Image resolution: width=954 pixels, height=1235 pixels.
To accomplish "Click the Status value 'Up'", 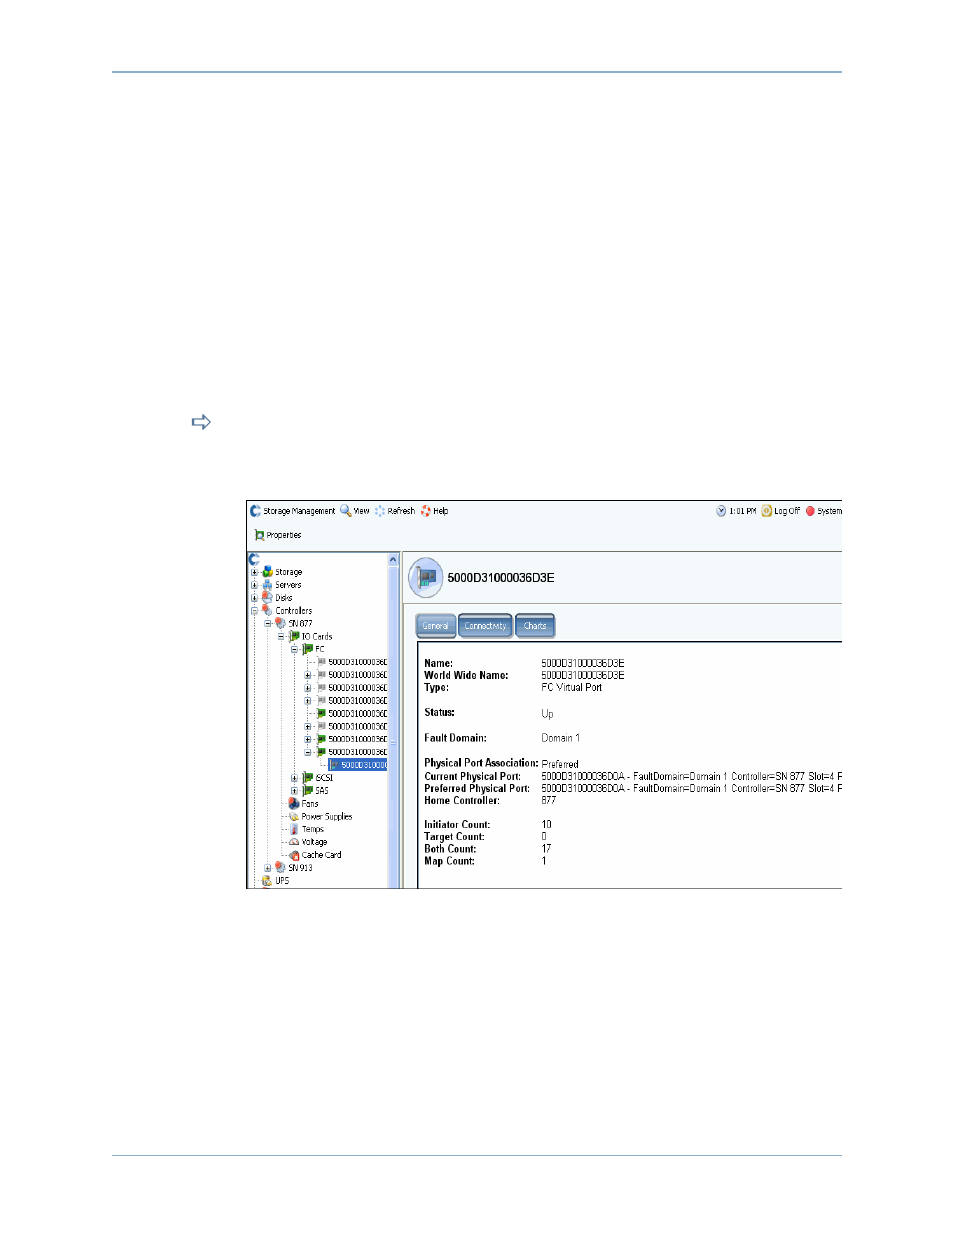I will click(547, 713).
